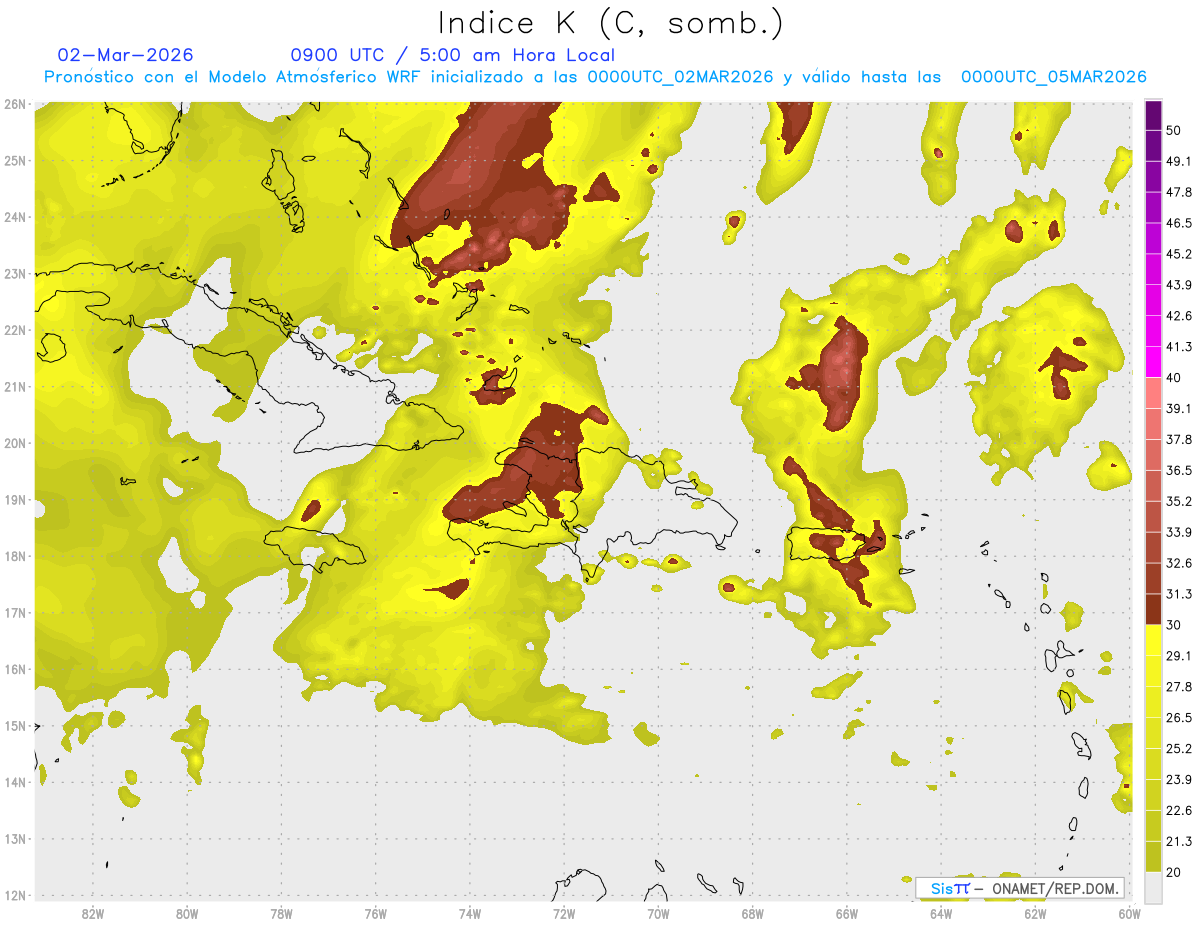This screenshot has height=927, width=1200.
Task: Click the colorbar label '45.2'
Action: point(1178,254)
